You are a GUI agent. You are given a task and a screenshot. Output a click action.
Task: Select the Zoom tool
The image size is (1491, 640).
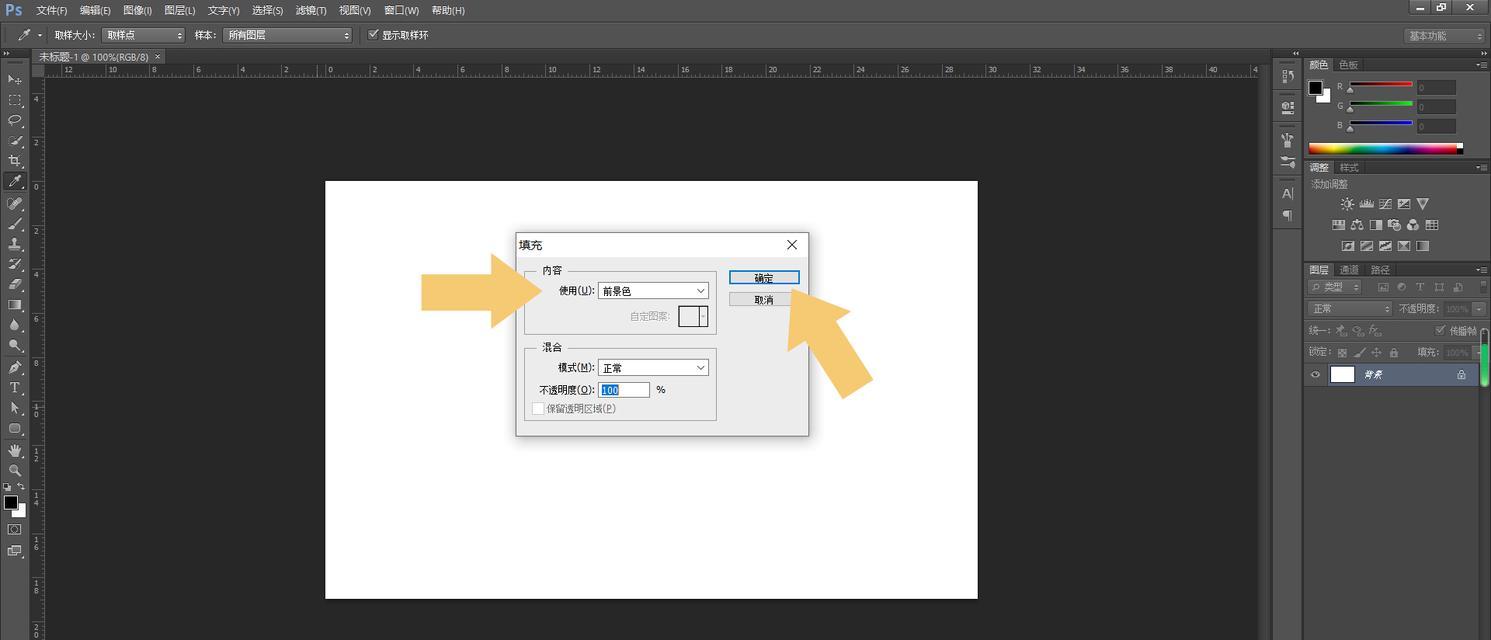tap(15, 471)
